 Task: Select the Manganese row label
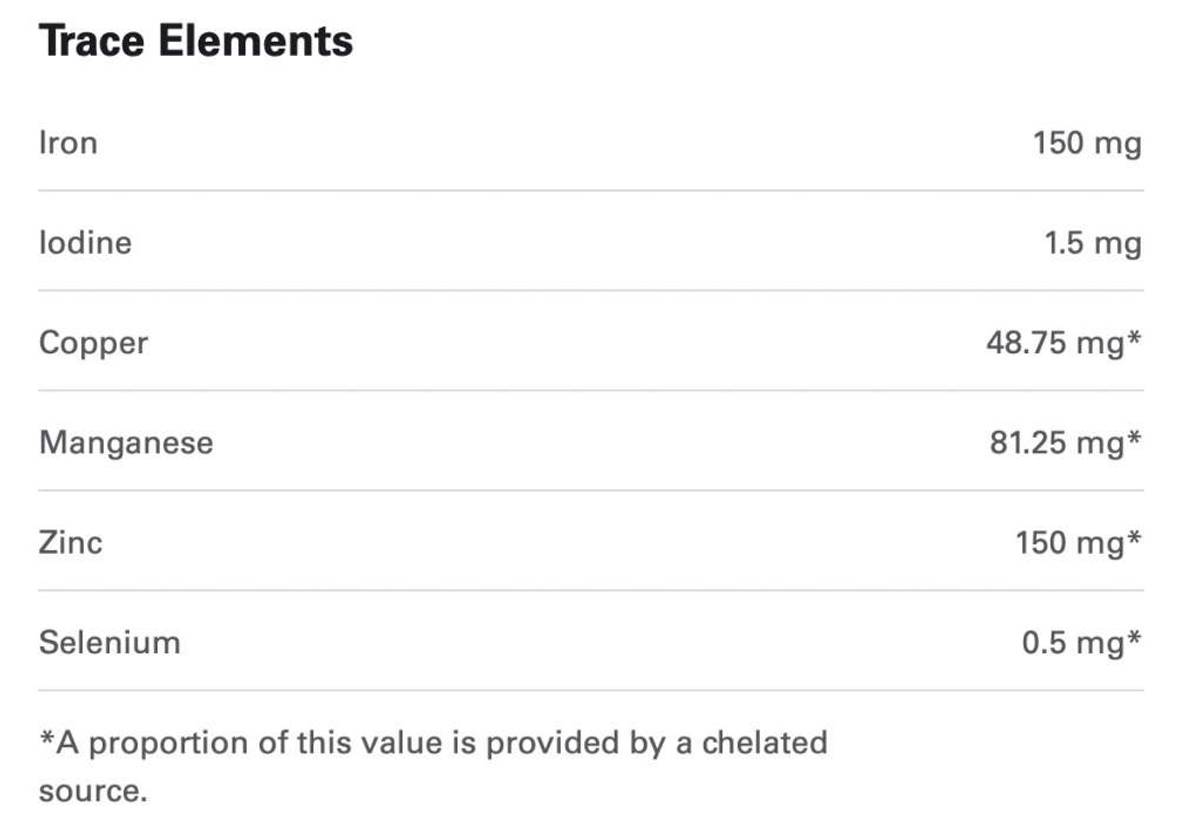(126, 443)
